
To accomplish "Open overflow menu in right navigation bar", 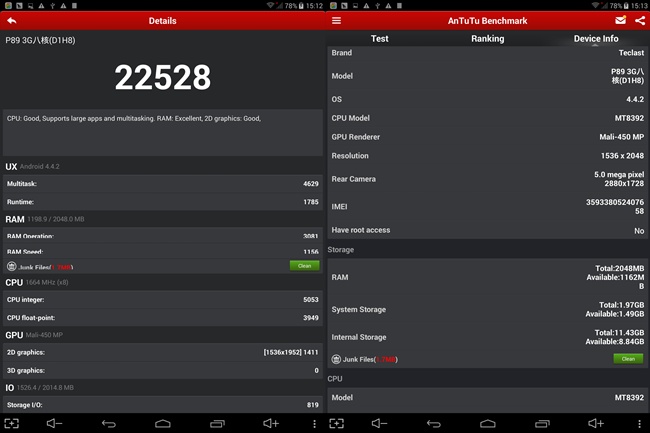I will [639, 423].
